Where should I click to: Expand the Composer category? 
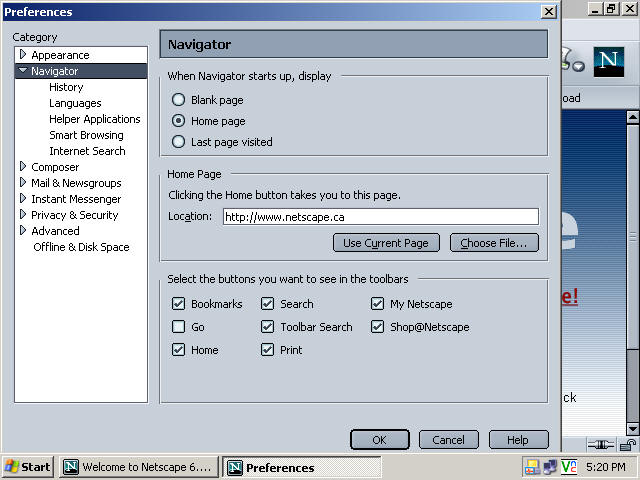[23, 166]
